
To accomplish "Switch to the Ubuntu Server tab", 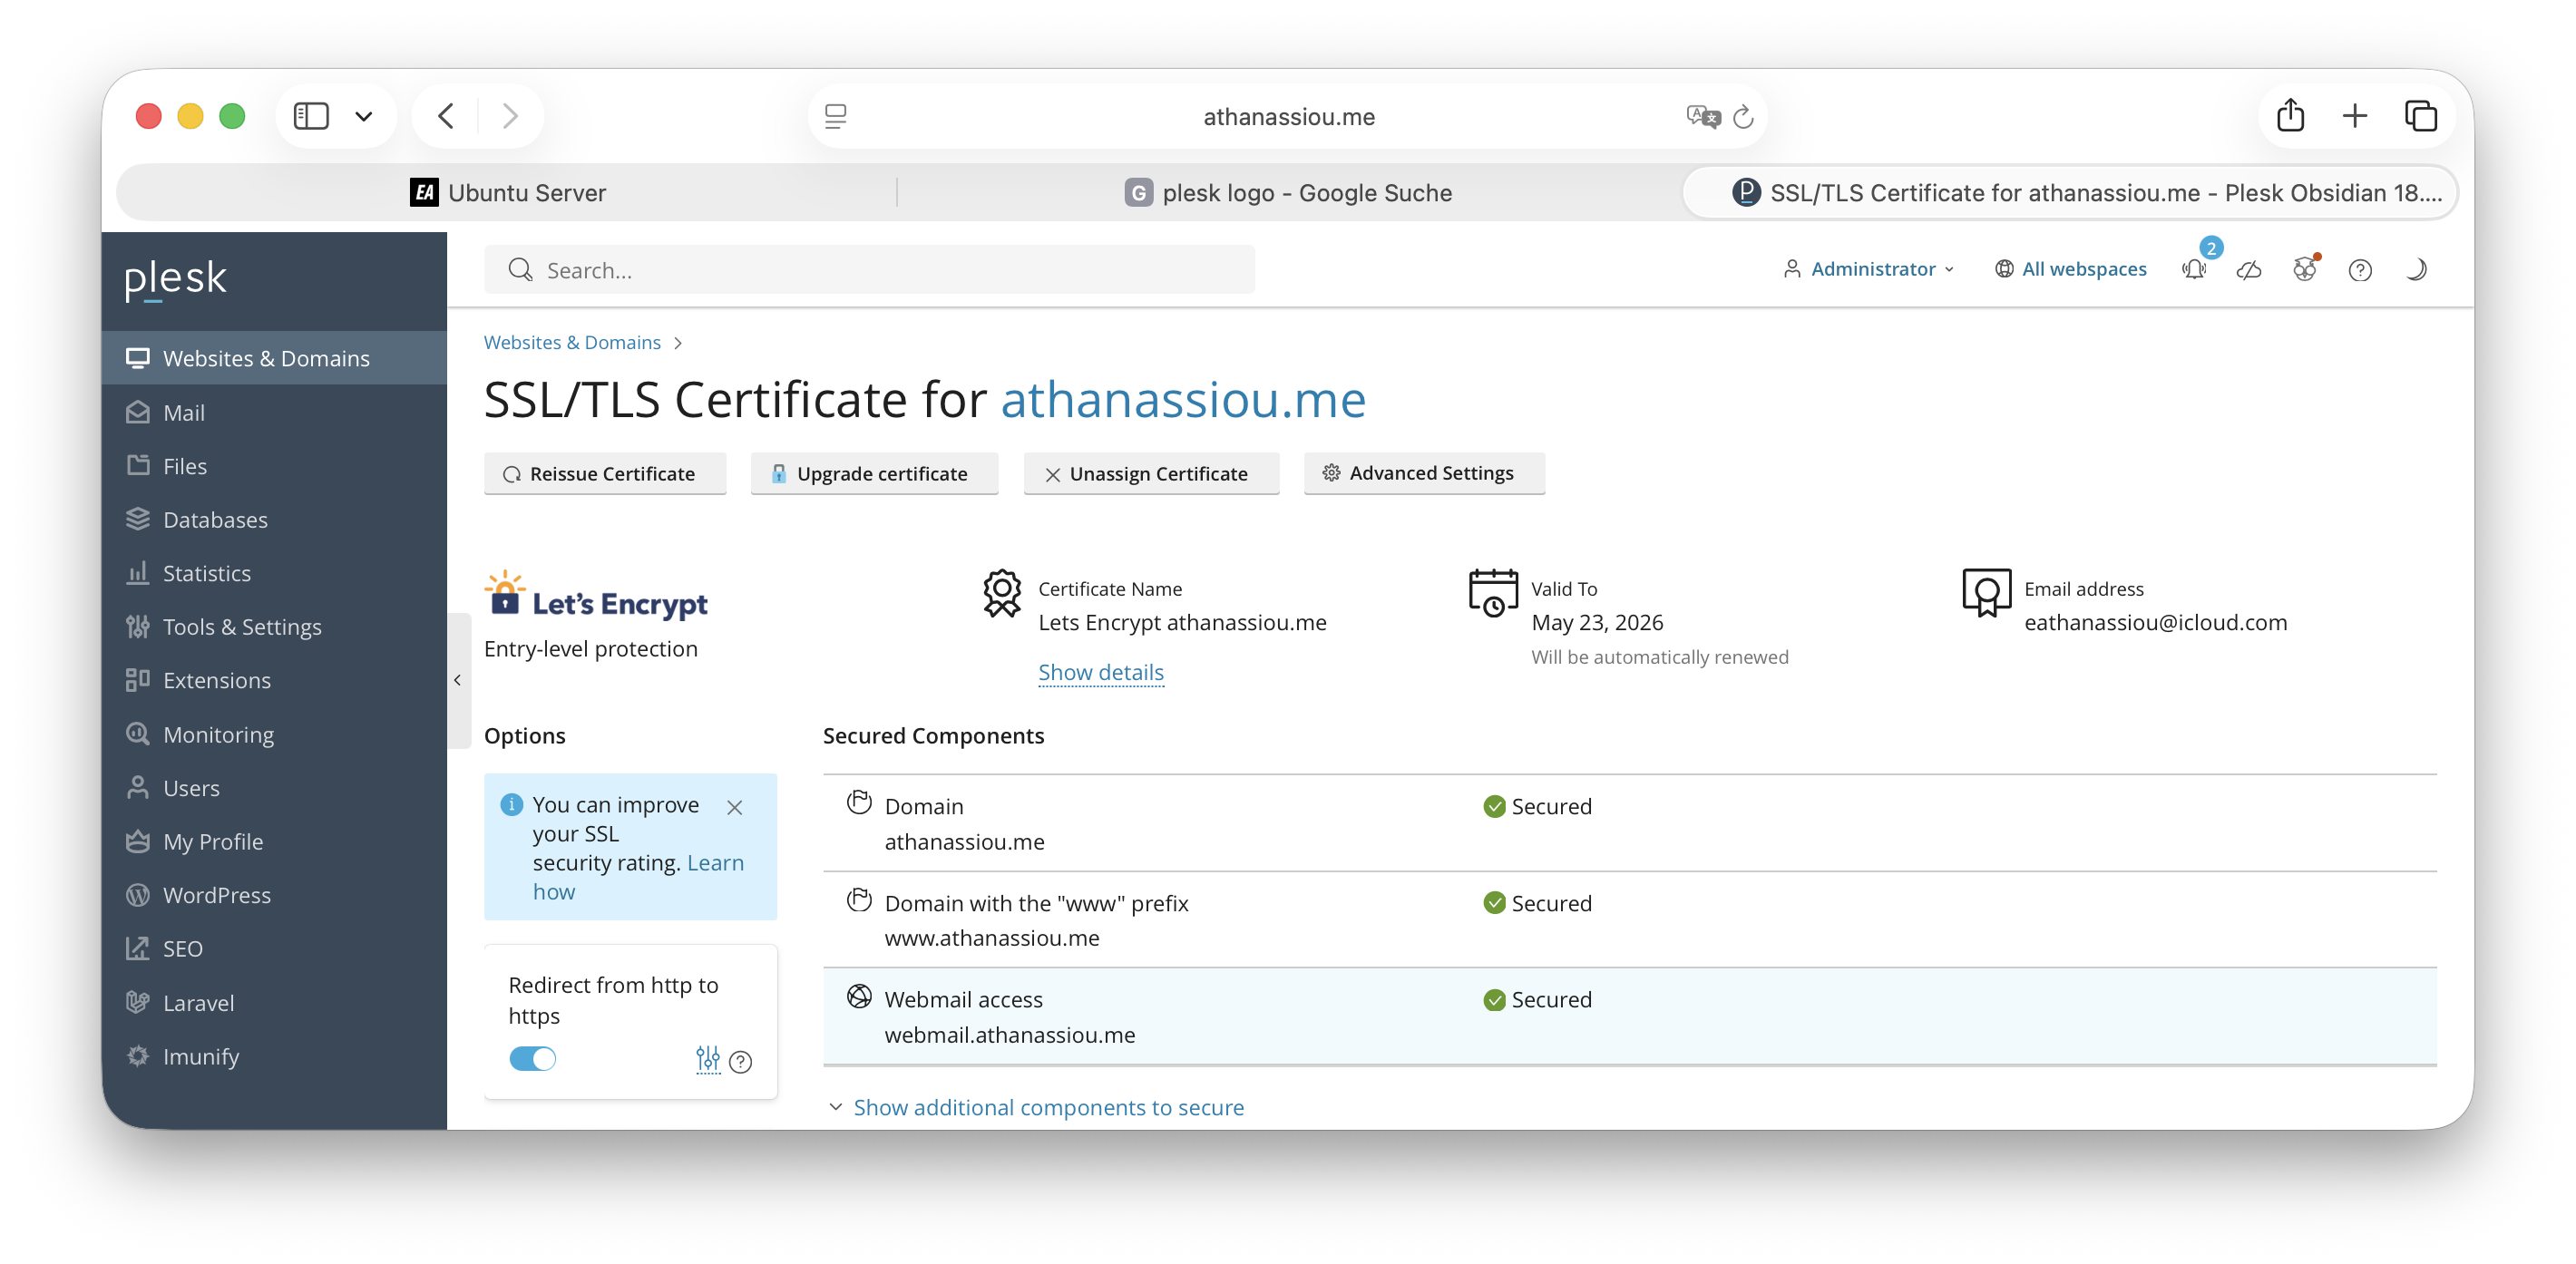I will point(508,193).
